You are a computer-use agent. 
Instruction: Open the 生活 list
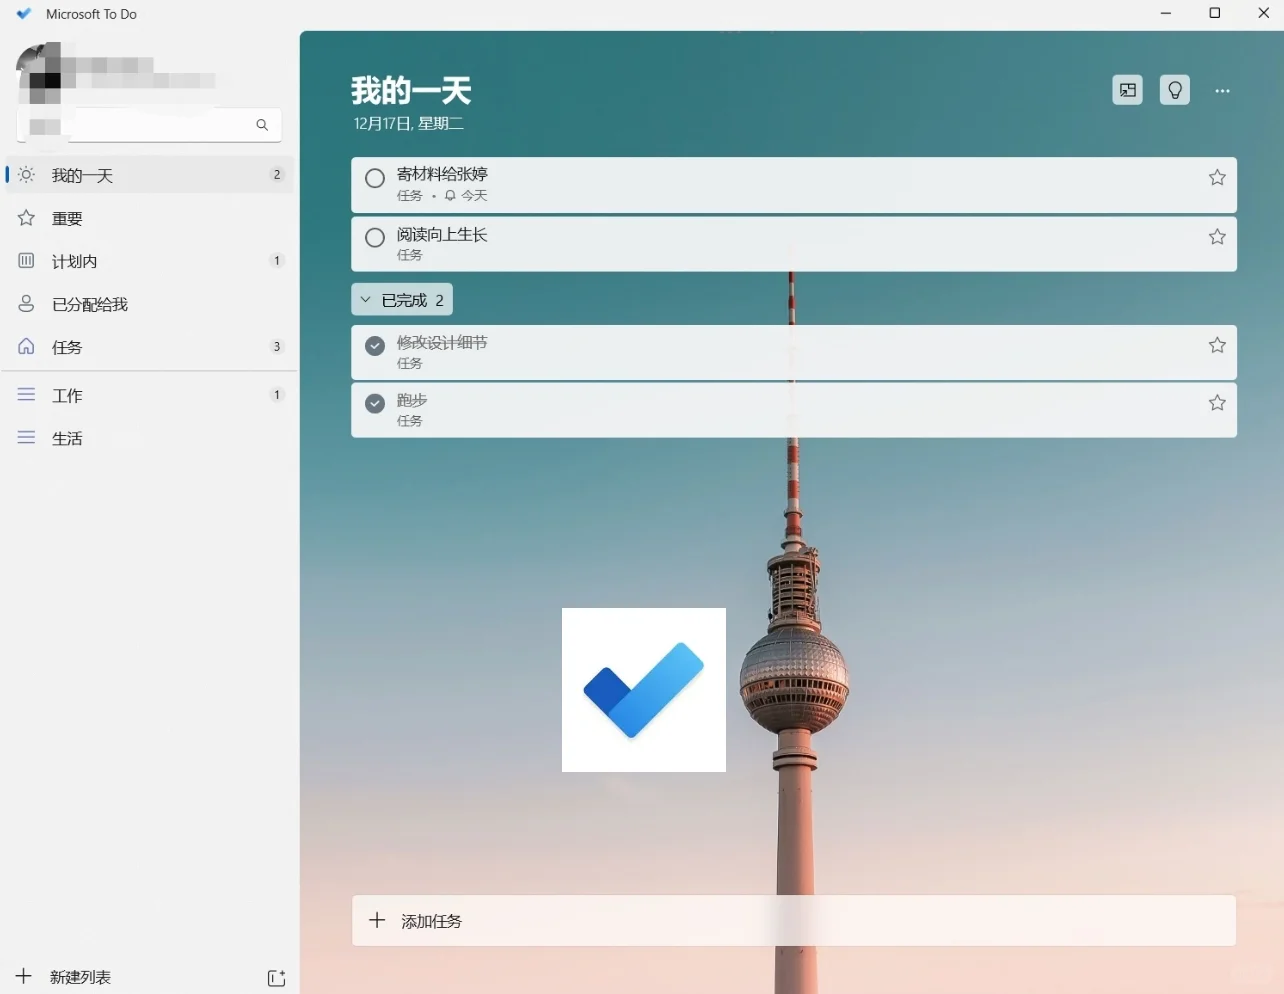point(65,438)
